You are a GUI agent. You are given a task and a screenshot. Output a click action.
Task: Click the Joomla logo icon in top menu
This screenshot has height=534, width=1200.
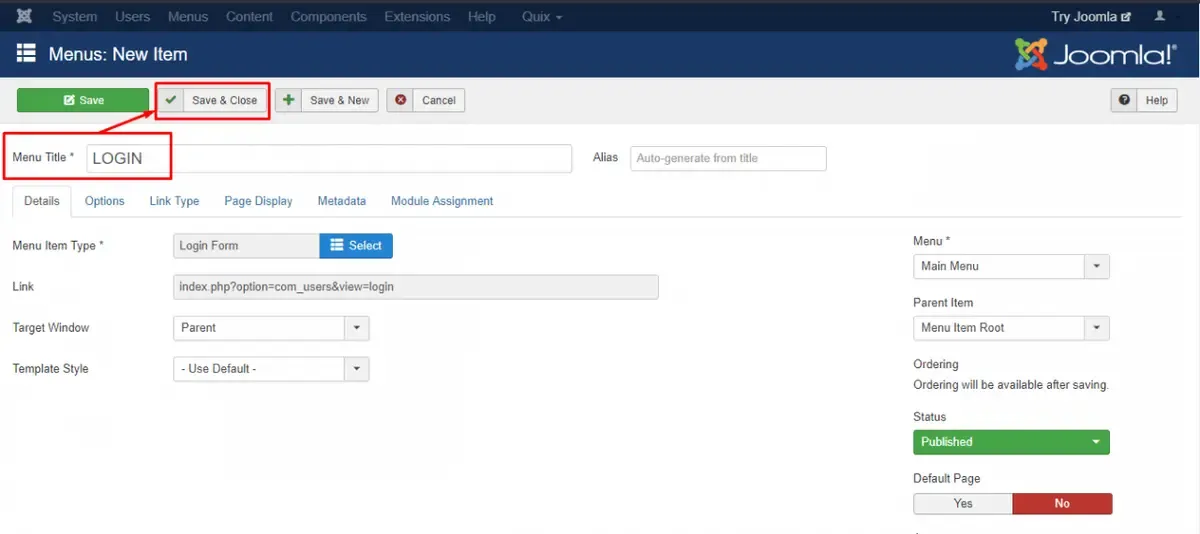click(x=25, y=16)
